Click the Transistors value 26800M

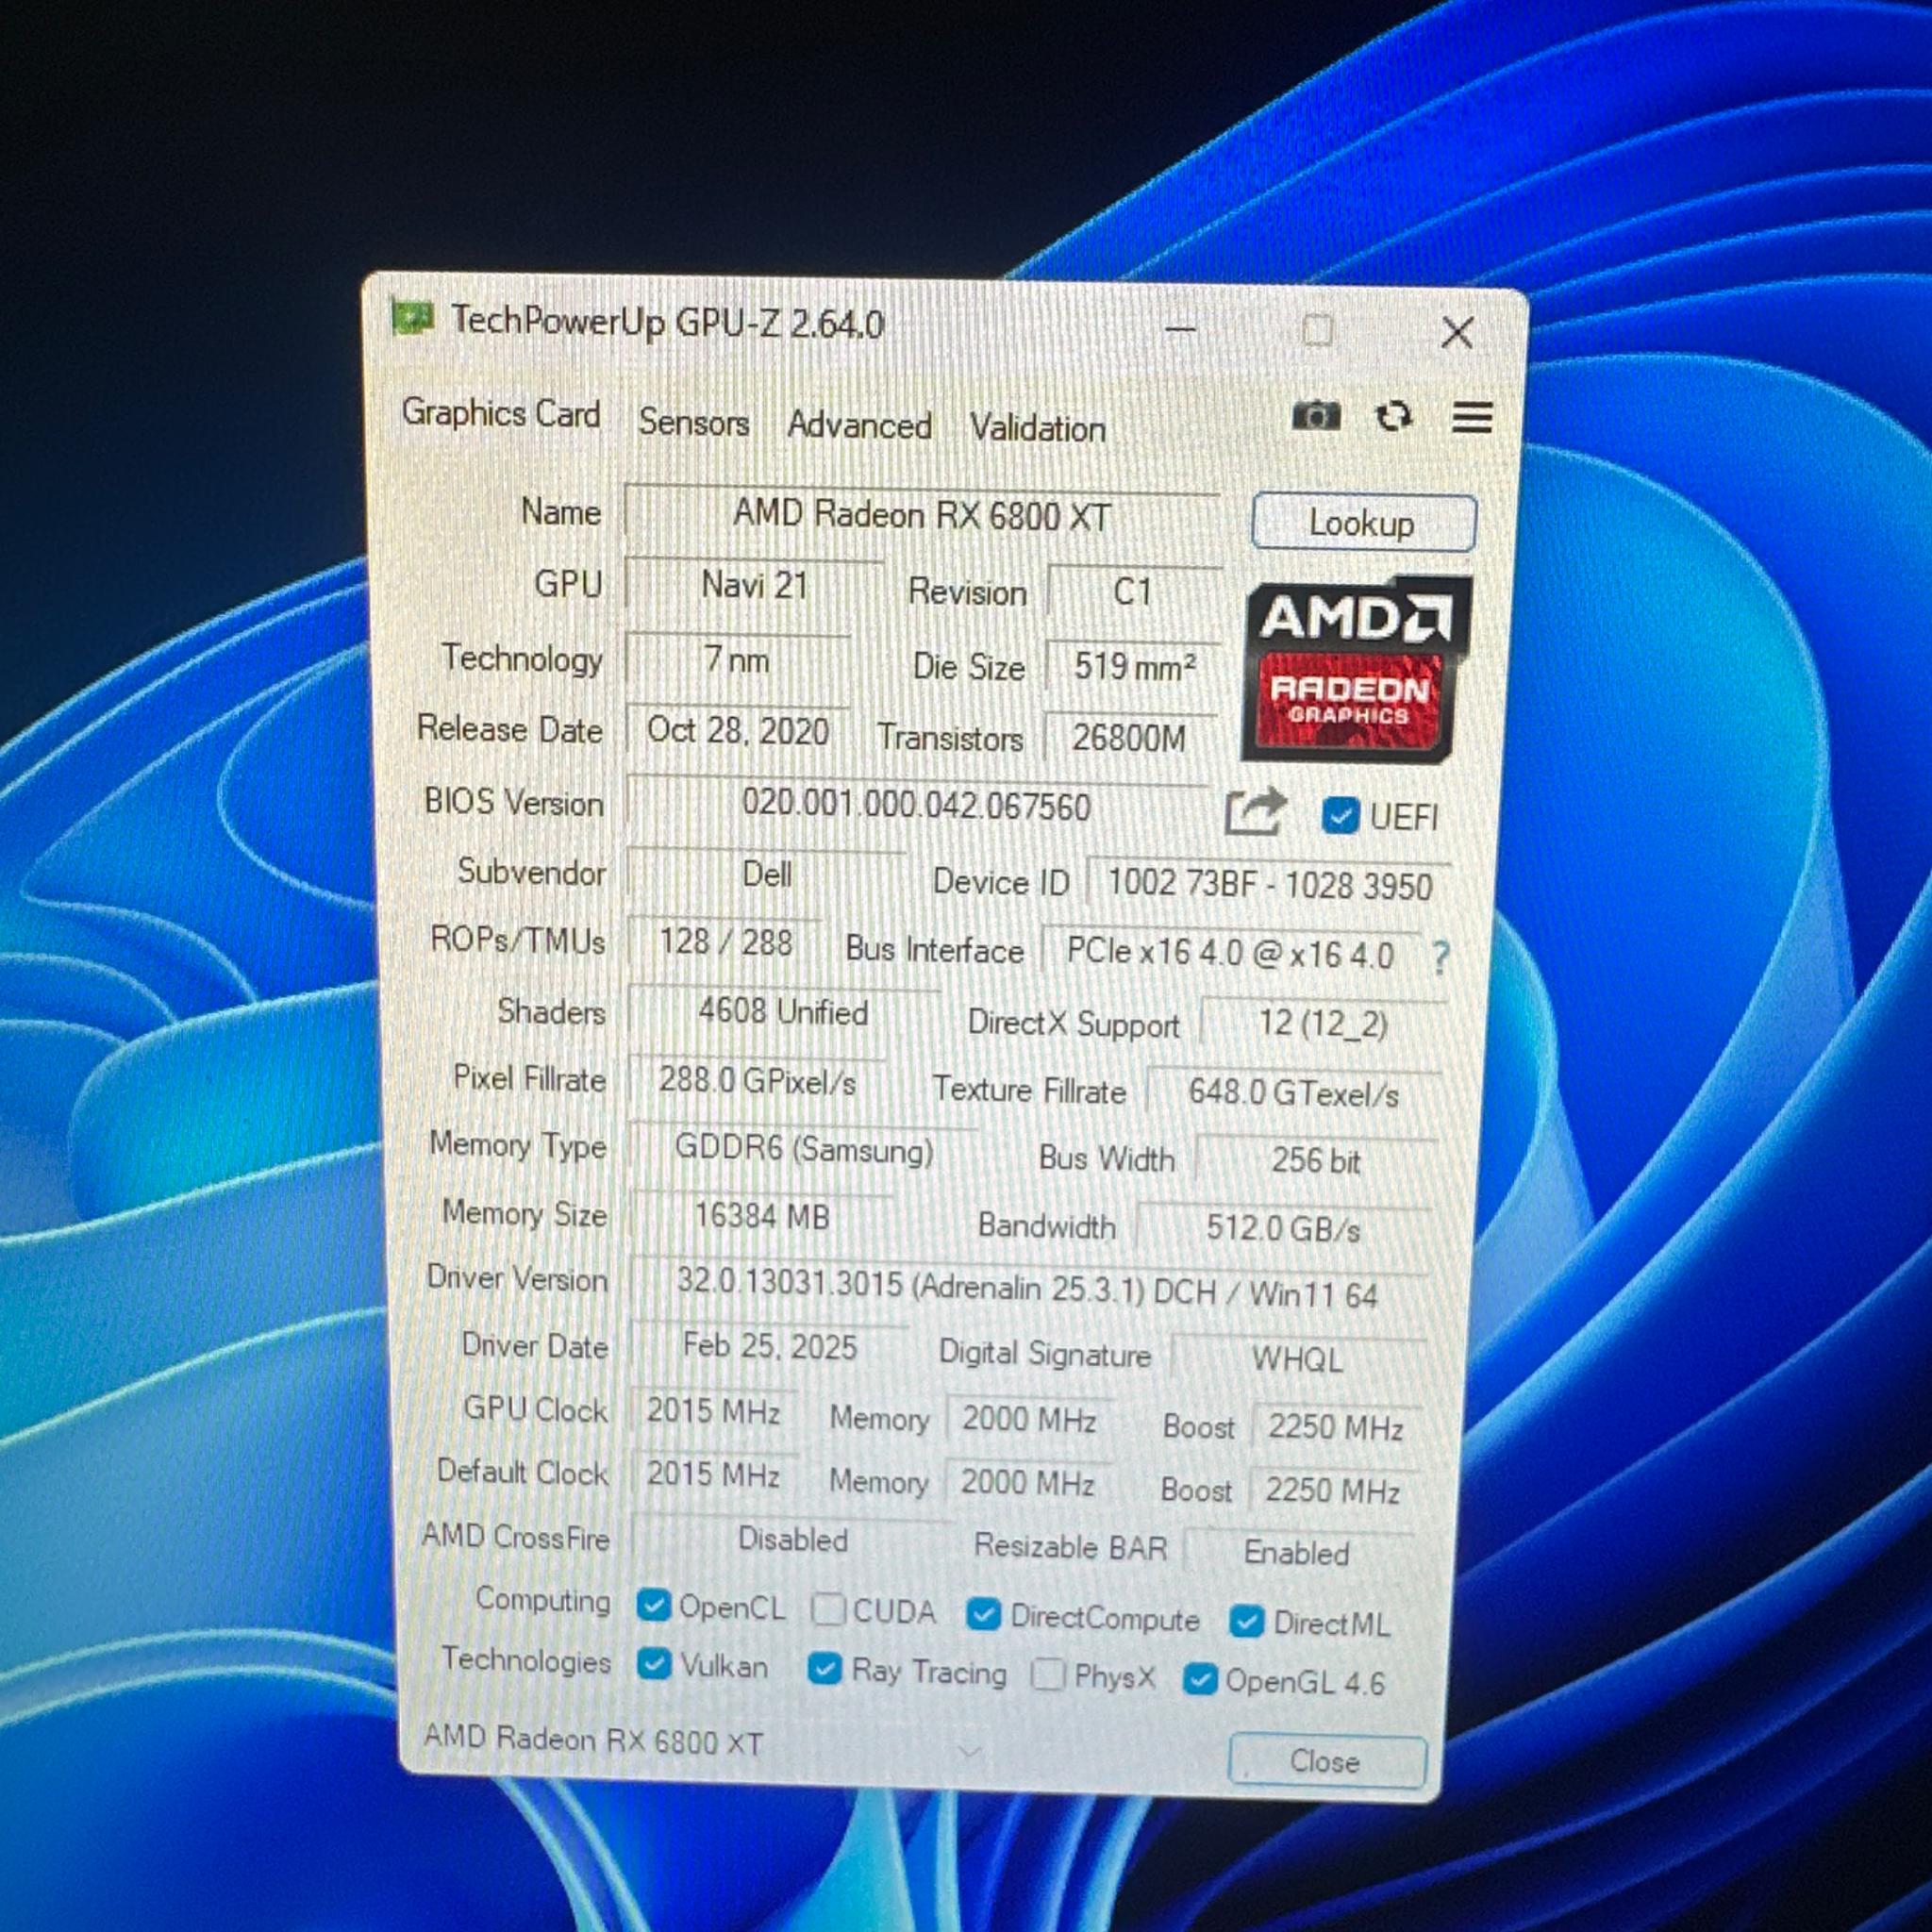1130,738
